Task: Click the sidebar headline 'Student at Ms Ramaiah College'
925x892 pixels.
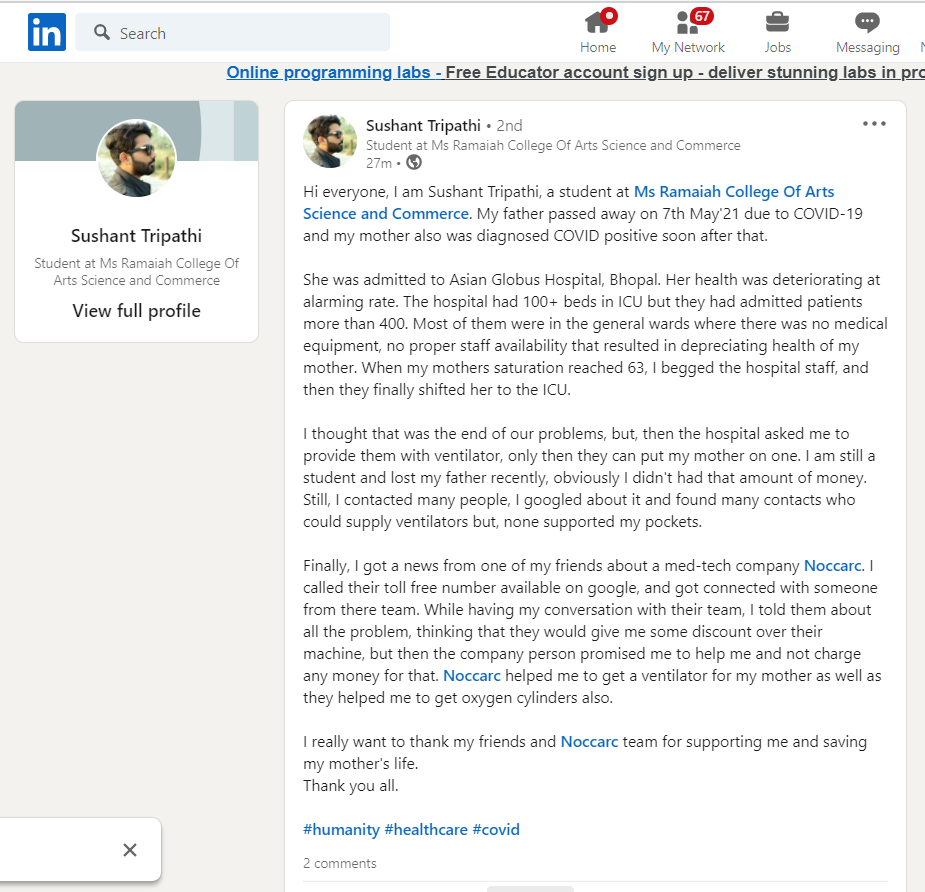Action: point(136,271)
